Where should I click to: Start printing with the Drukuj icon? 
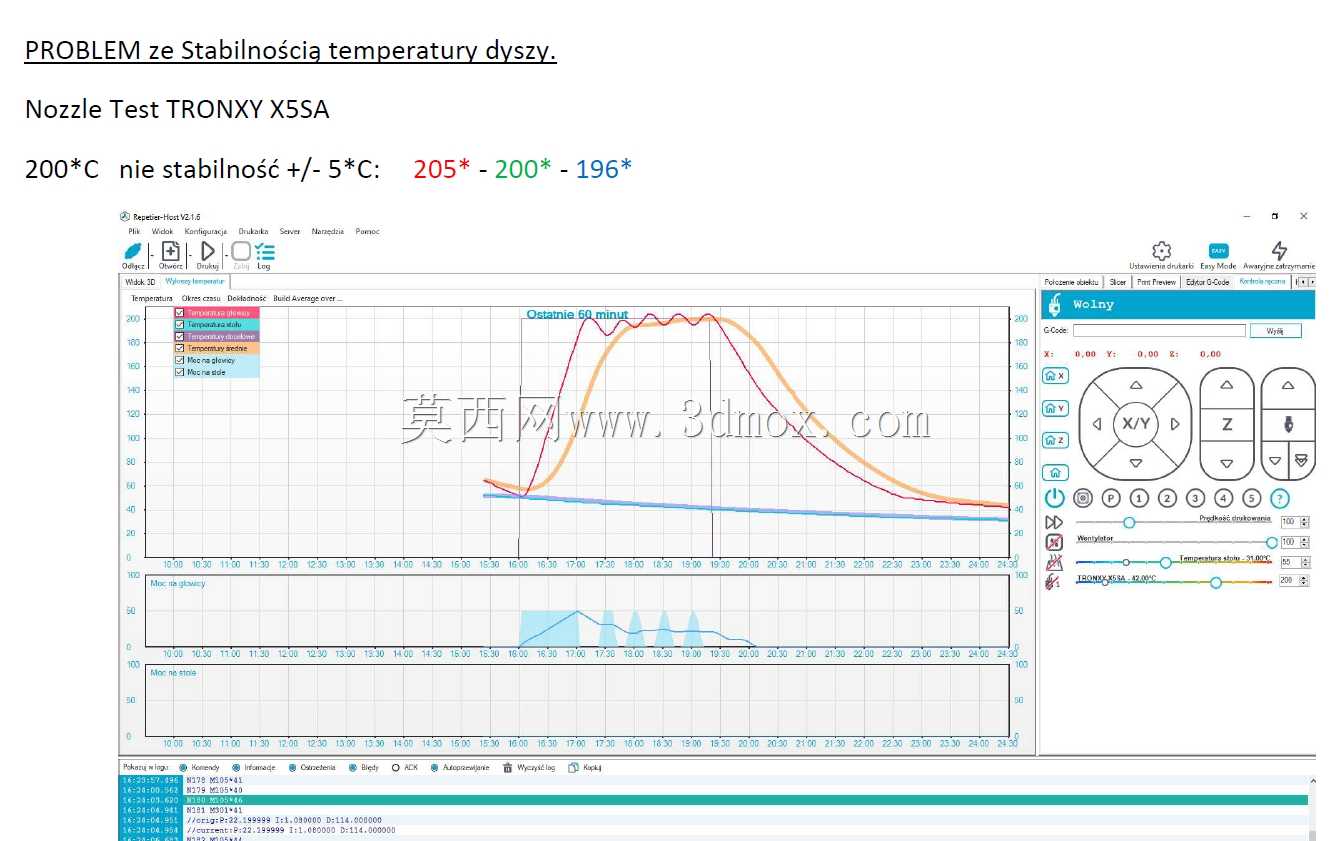click(x=208, y=252)
